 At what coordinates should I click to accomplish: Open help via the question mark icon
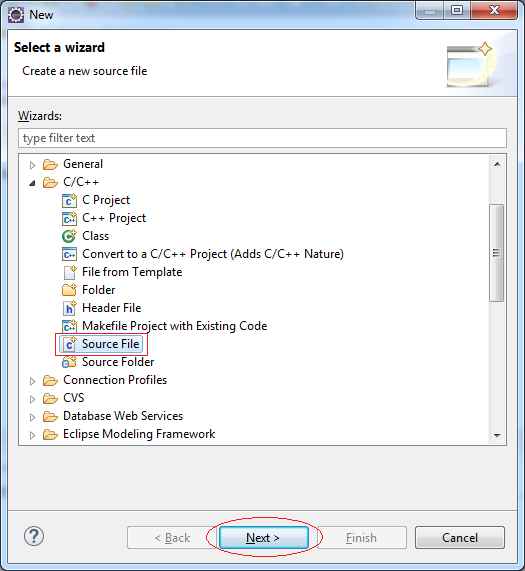pyautogui.click(x=34, y=536)
